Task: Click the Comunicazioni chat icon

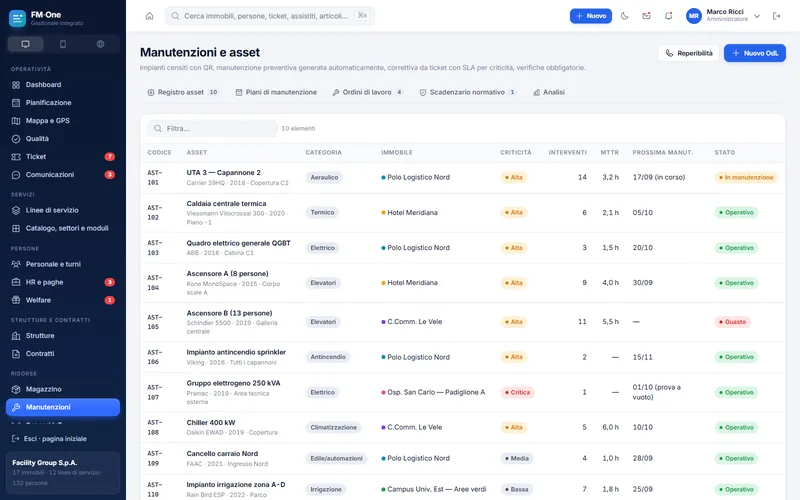Action: pyautogui.click(x=16, y=174)
